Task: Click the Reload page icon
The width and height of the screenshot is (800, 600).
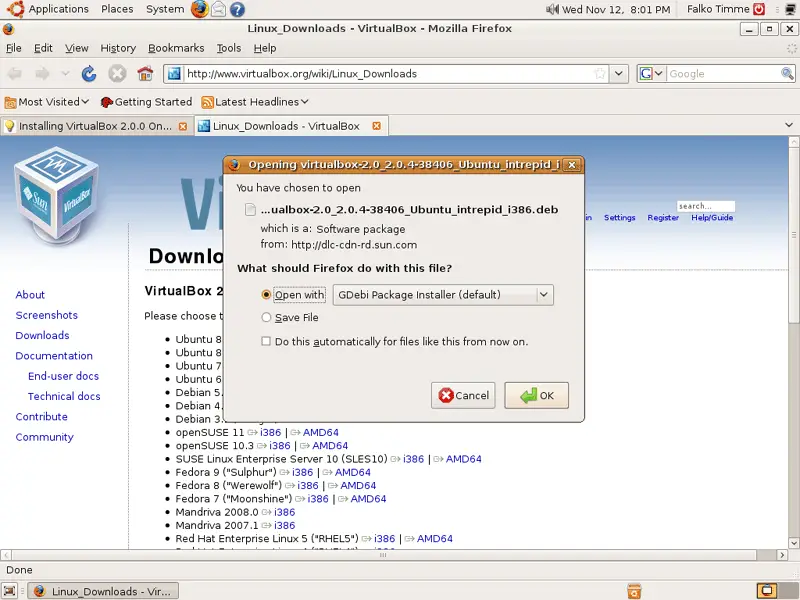Action: (89, 74)
